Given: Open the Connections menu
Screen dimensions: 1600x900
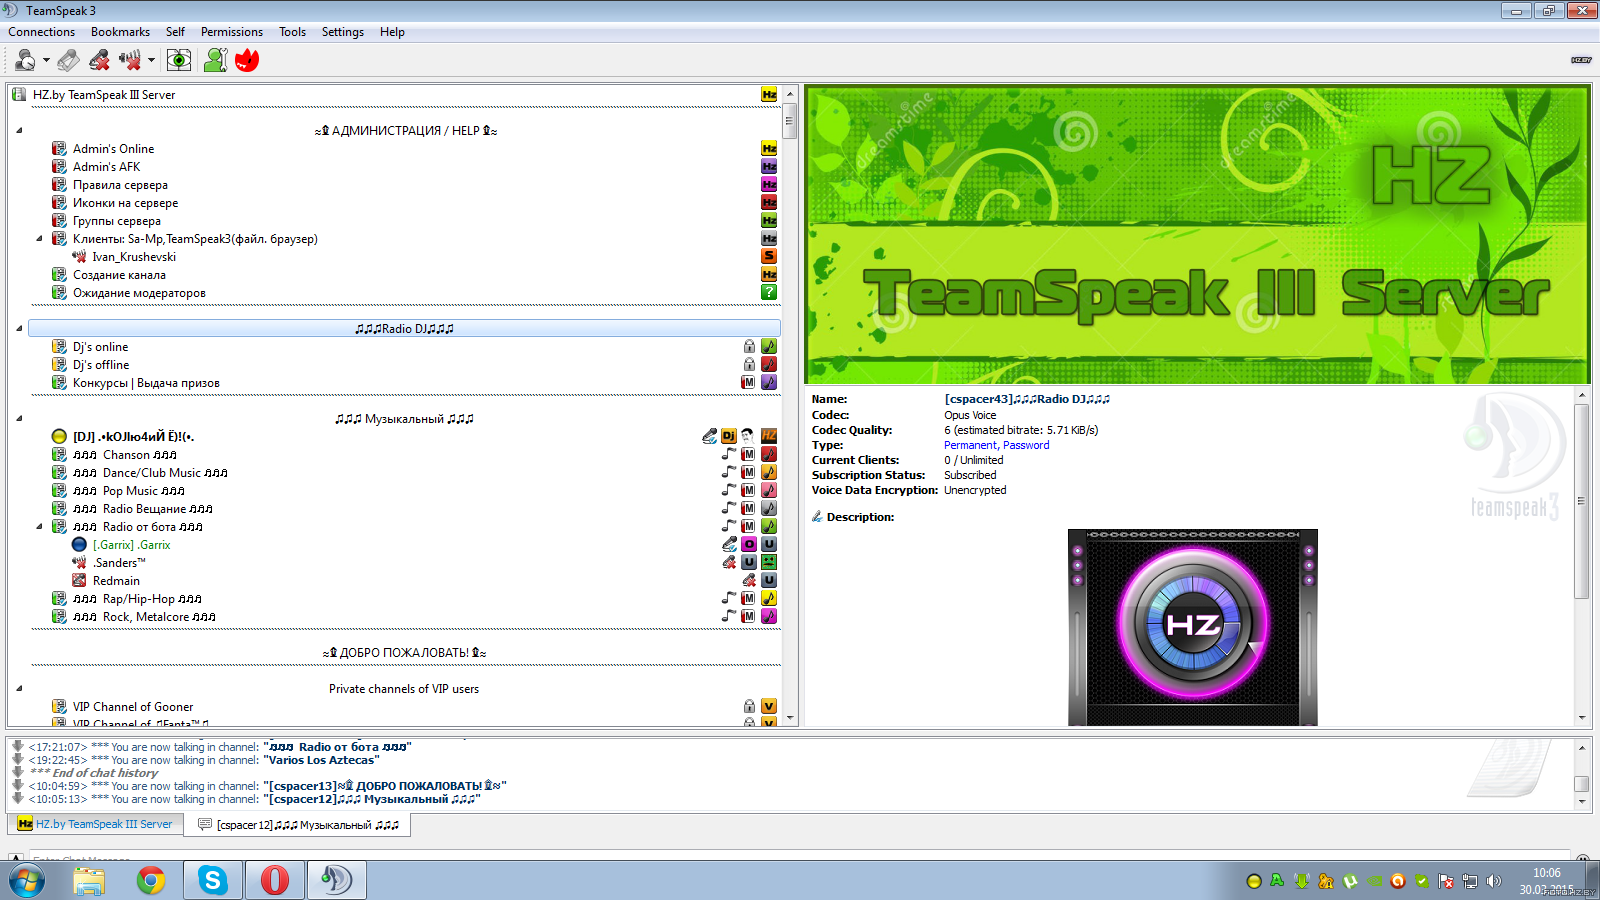Looking at the screenshot, I should coord(41,32).
